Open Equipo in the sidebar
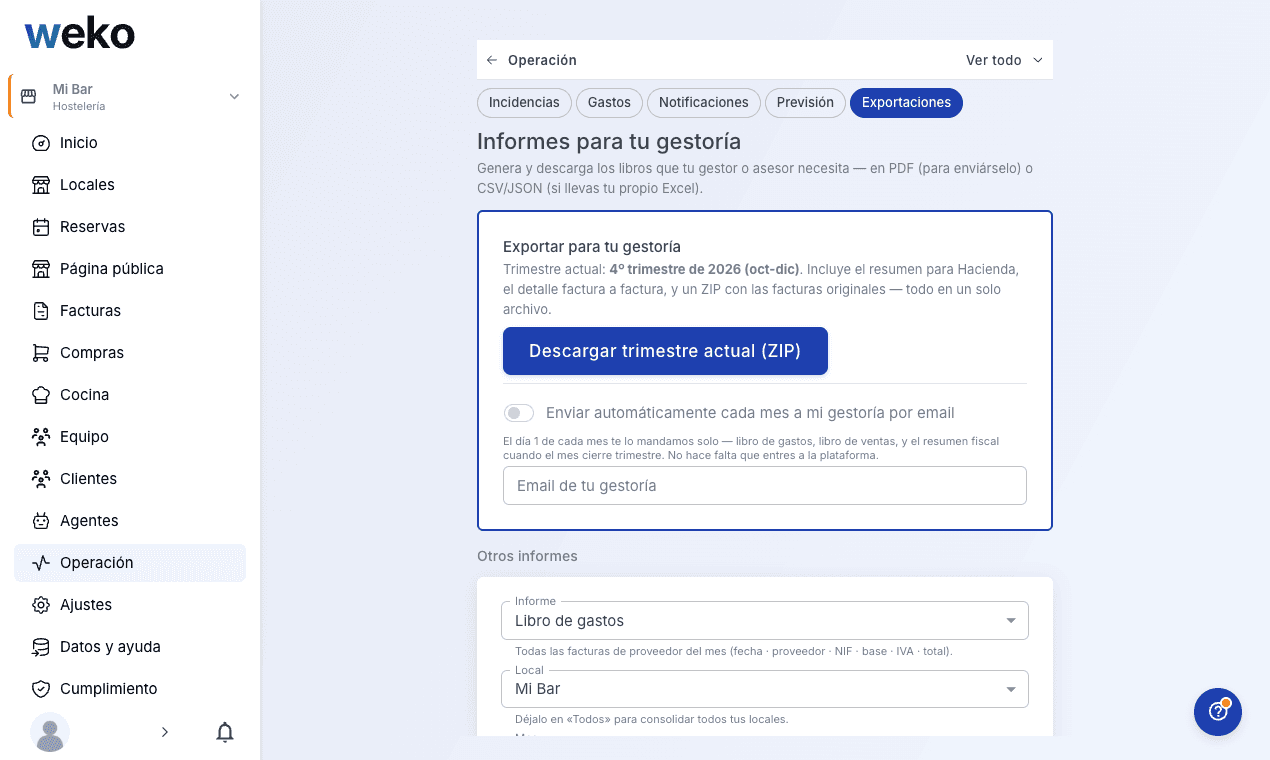The width and height of the screenshot is (1270, 760). click(x=130, y=437)
